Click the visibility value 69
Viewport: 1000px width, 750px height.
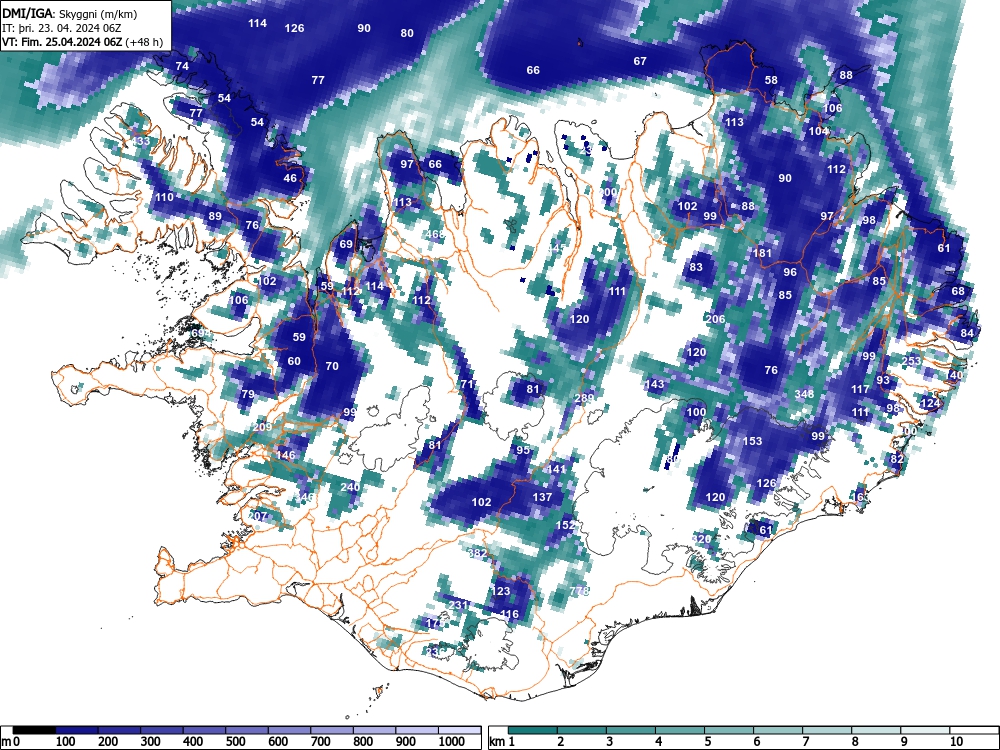tap(346, 244)
